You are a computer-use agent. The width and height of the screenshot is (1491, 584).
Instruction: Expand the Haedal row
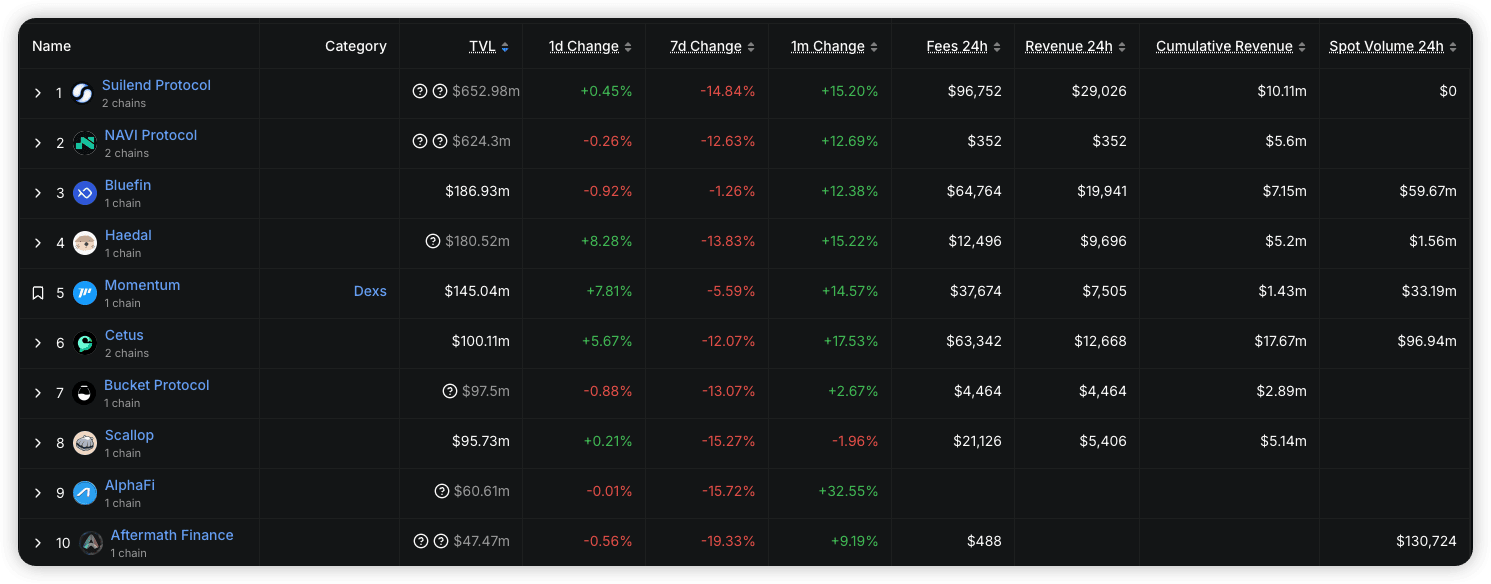(x=38, y=243)
